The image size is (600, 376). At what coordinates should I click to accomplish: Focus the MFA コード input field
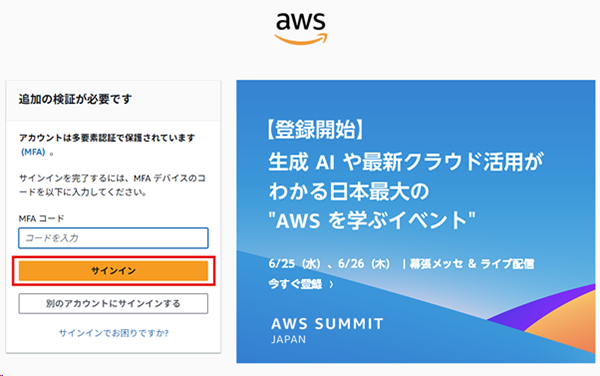(113, 238)
